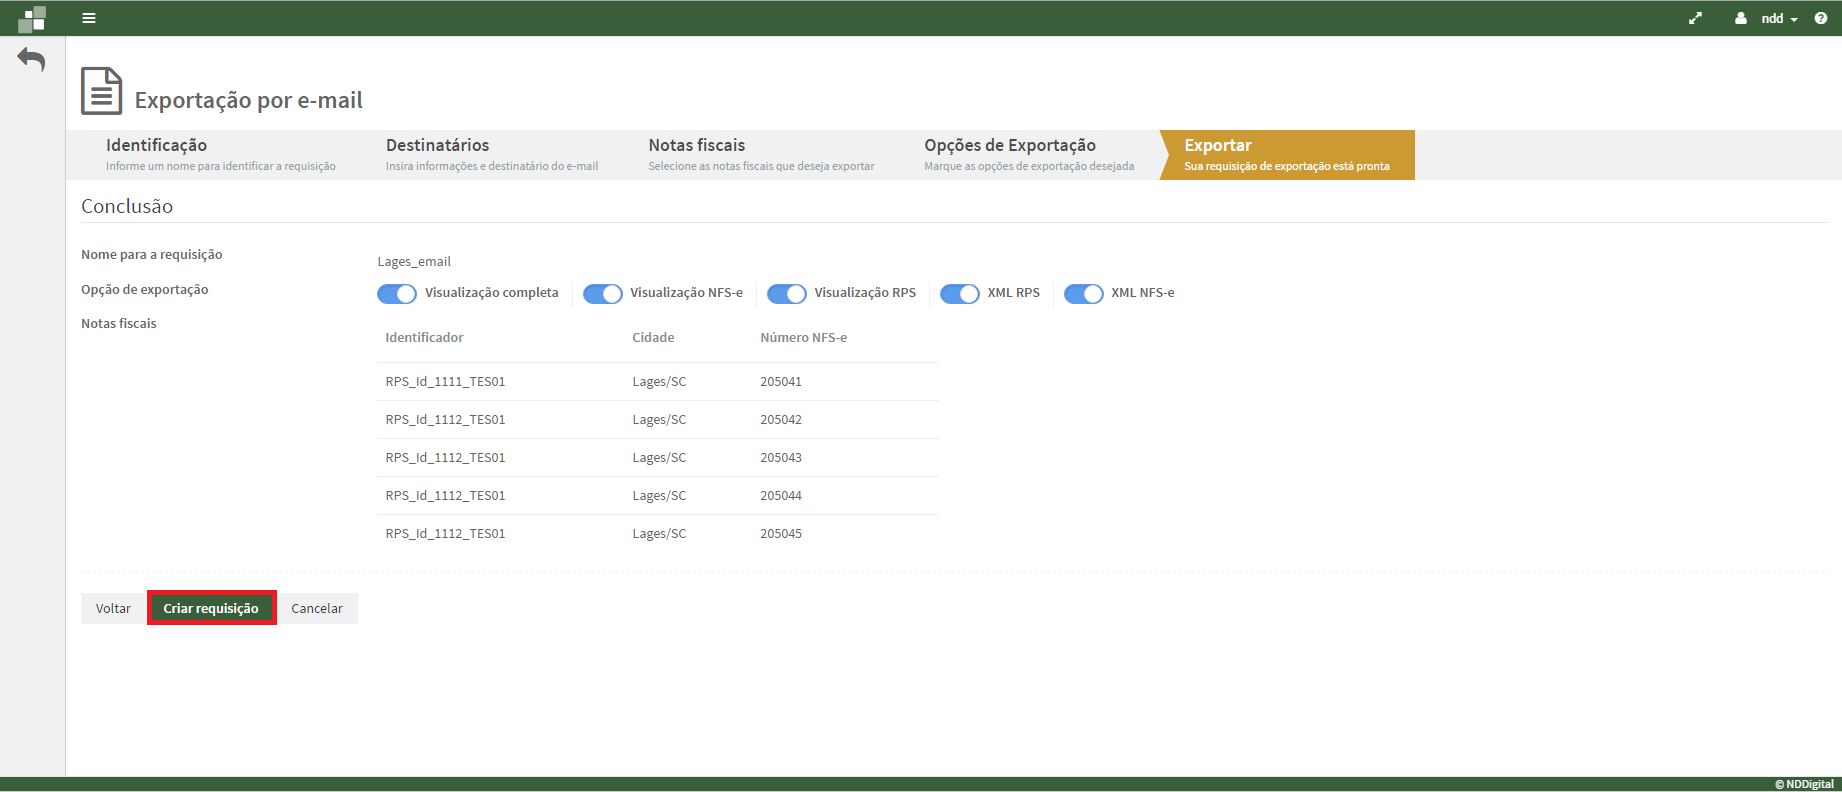Screen dimensions: 1842x792
Task: Click the NDD logo icon
Action: coord(32,19)
